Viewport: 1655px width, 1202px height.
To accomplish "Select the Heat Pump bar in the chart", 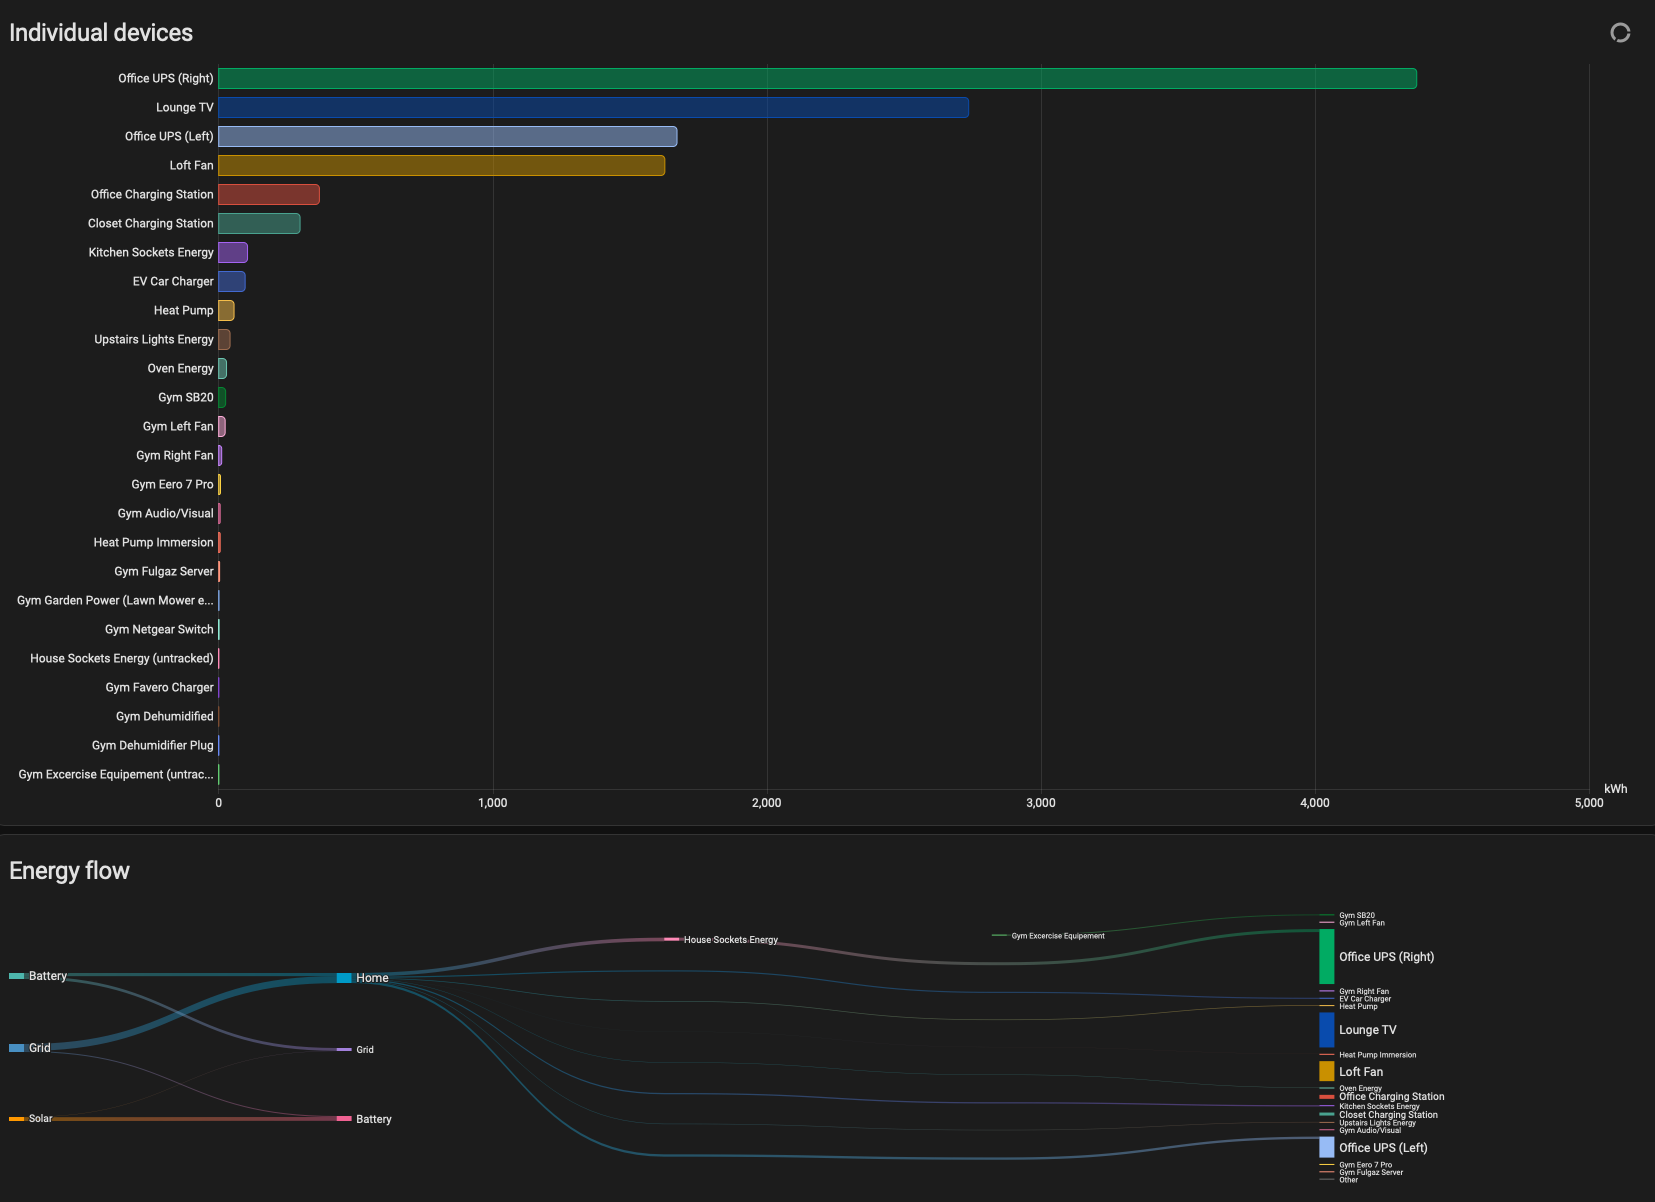I will pyautogui.click(x=226, y=310).
